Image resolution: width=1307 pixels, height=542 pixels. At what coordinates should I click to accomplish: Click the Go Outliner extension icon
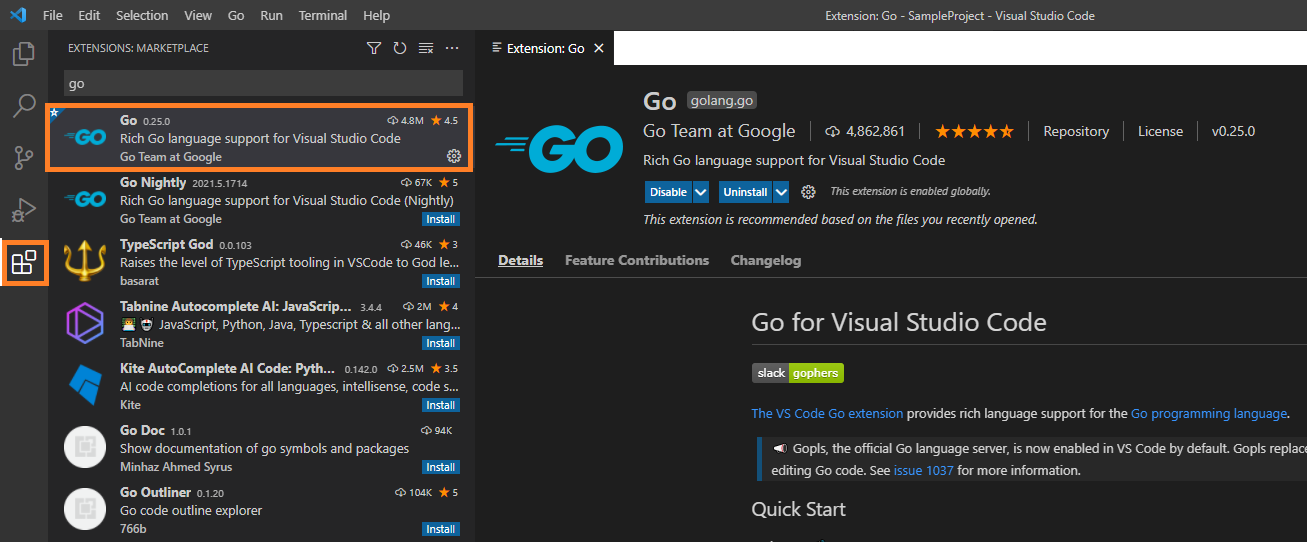coord(85,510)
